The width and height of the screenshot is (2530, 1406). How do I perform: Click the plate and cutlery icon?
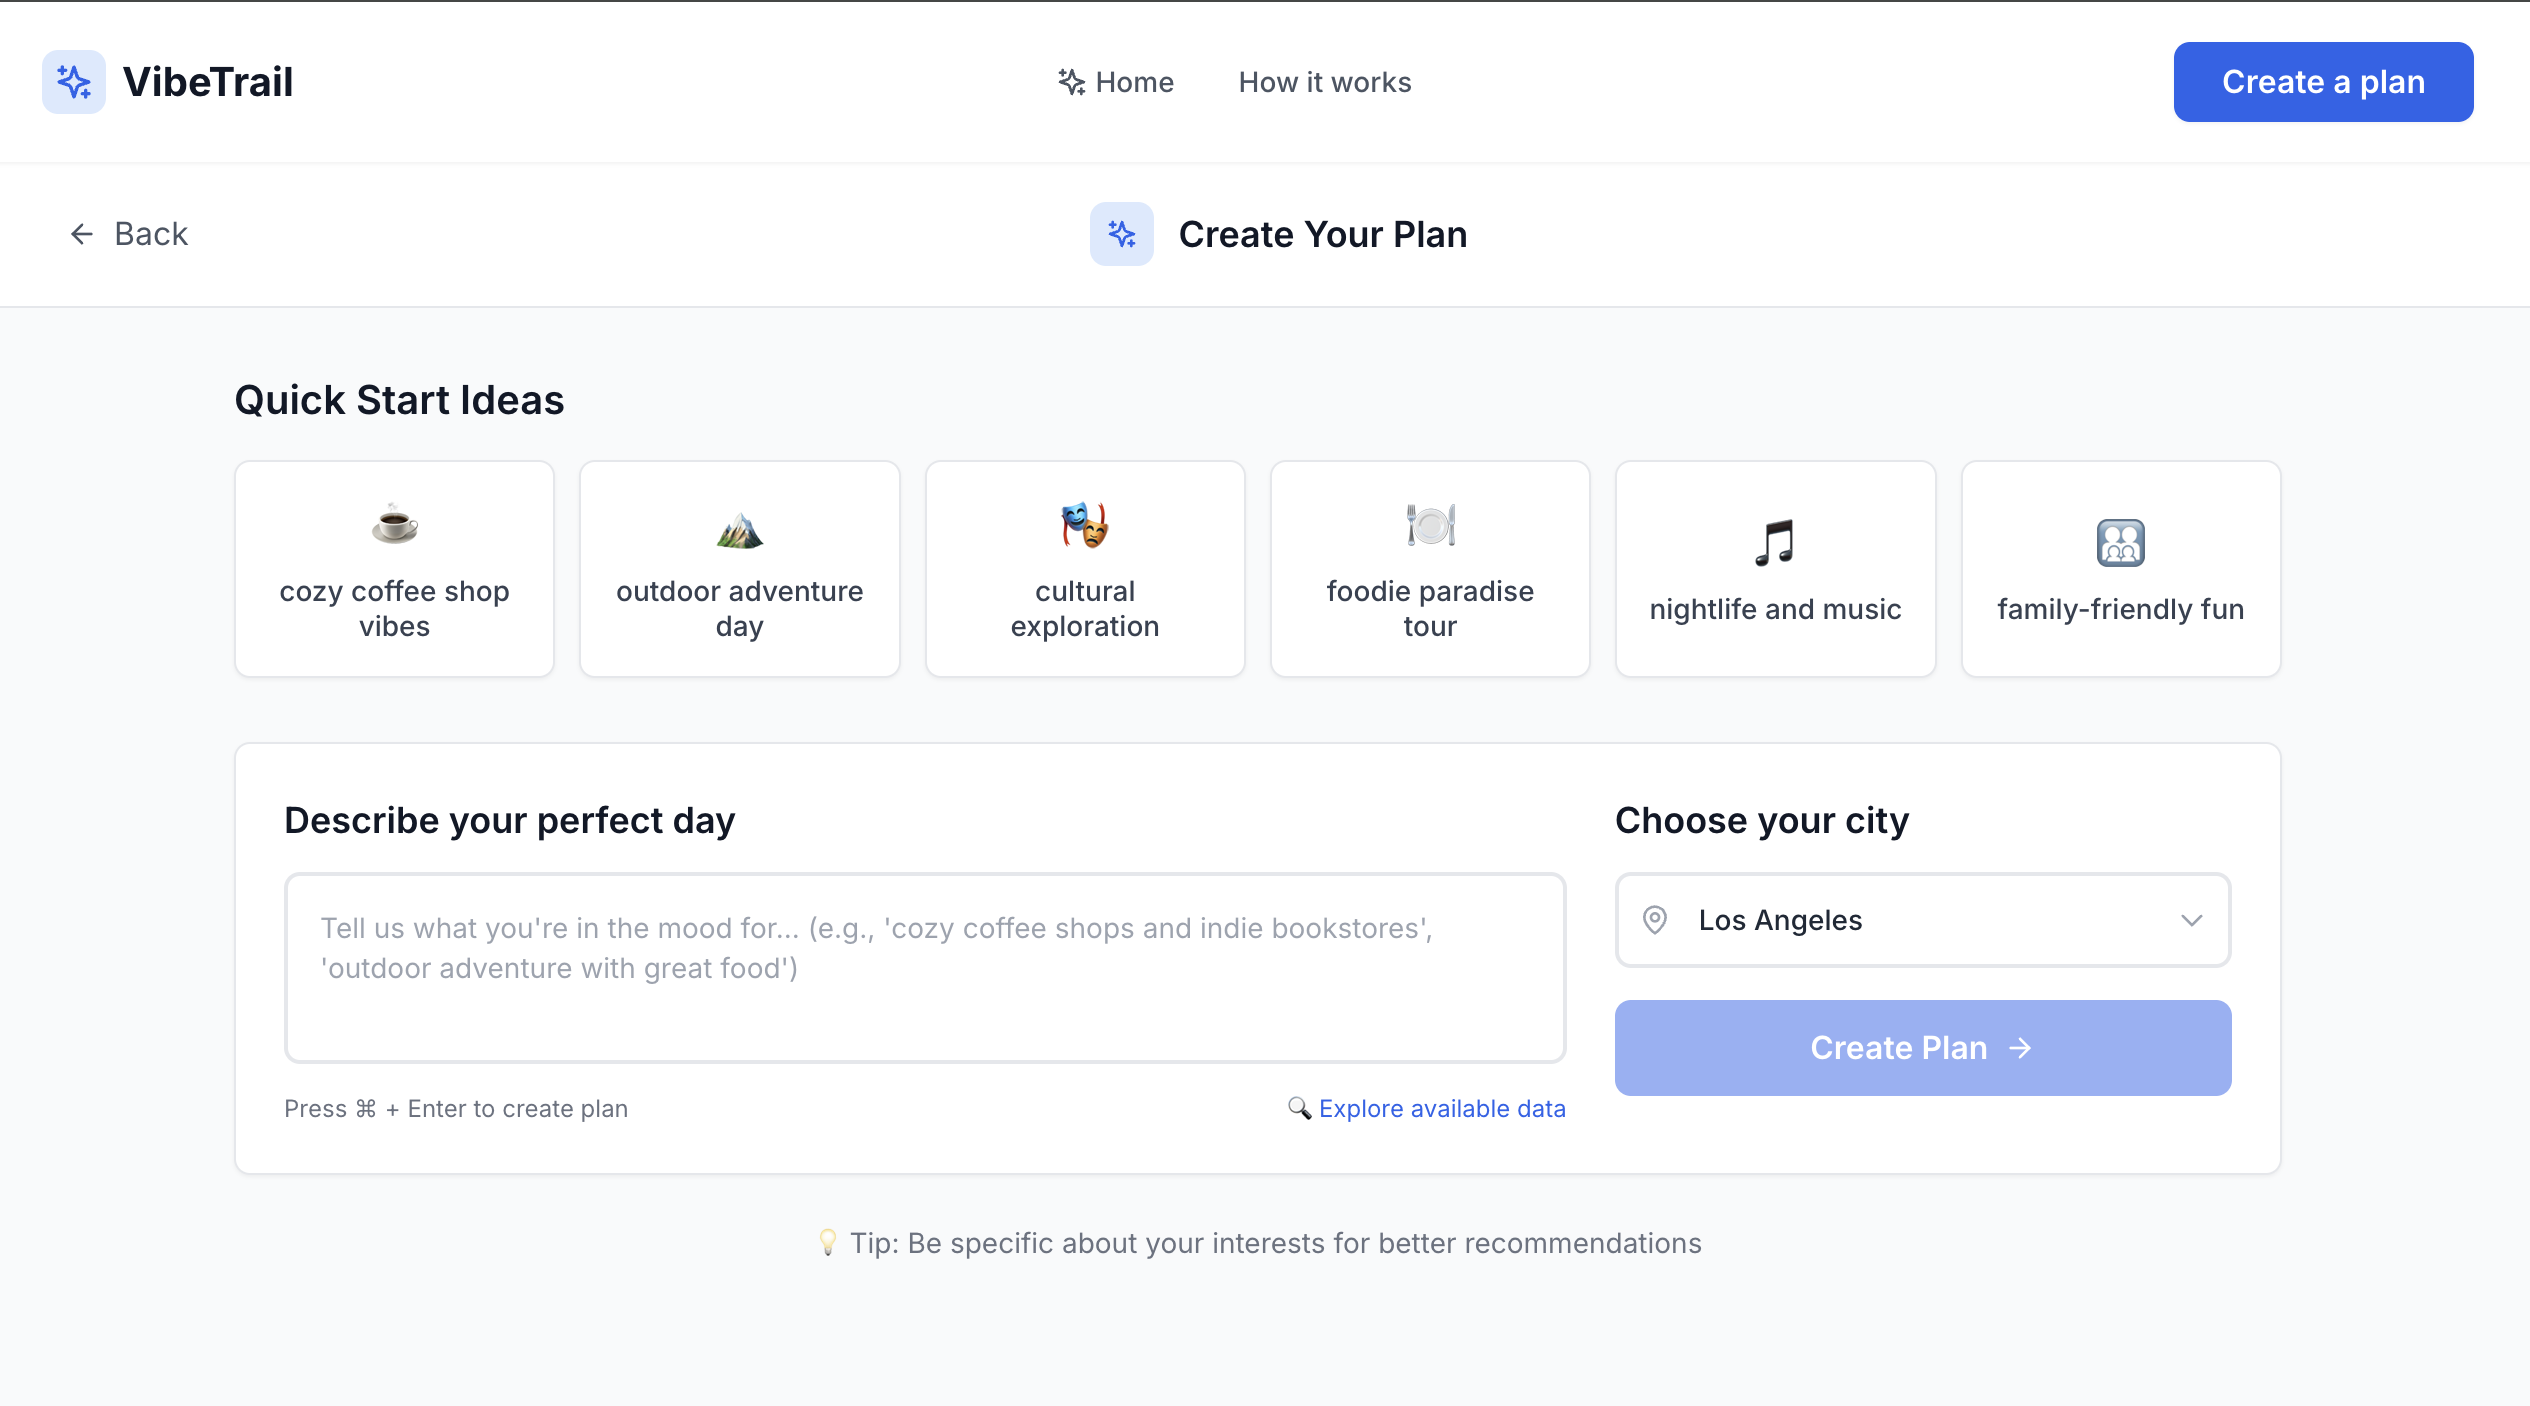(1430, 525)
